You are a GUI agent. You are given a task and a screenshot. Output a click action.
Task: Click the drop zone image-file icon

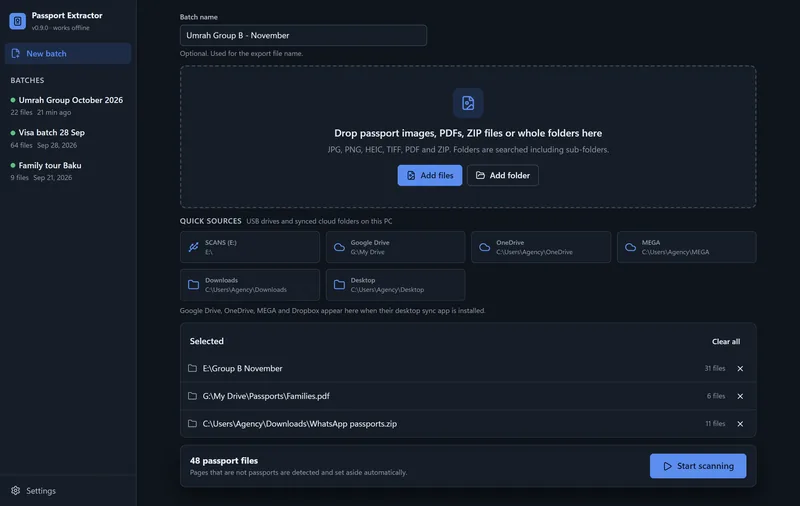(468, 103)
